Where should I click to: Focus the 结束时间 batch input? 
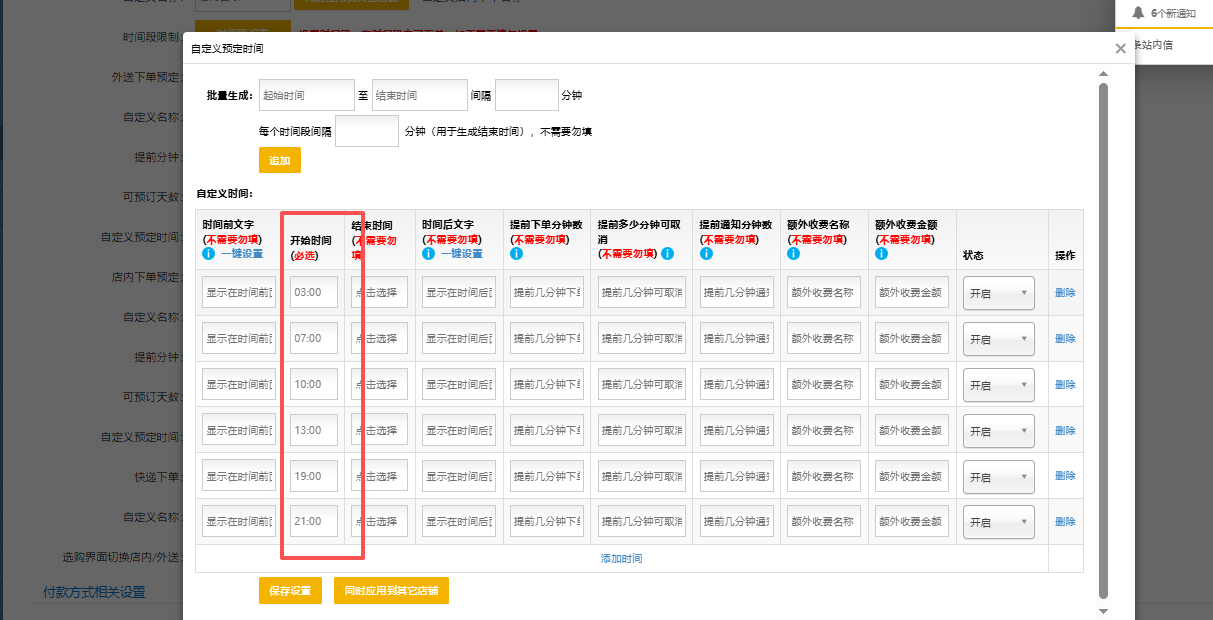coord(419,95)
